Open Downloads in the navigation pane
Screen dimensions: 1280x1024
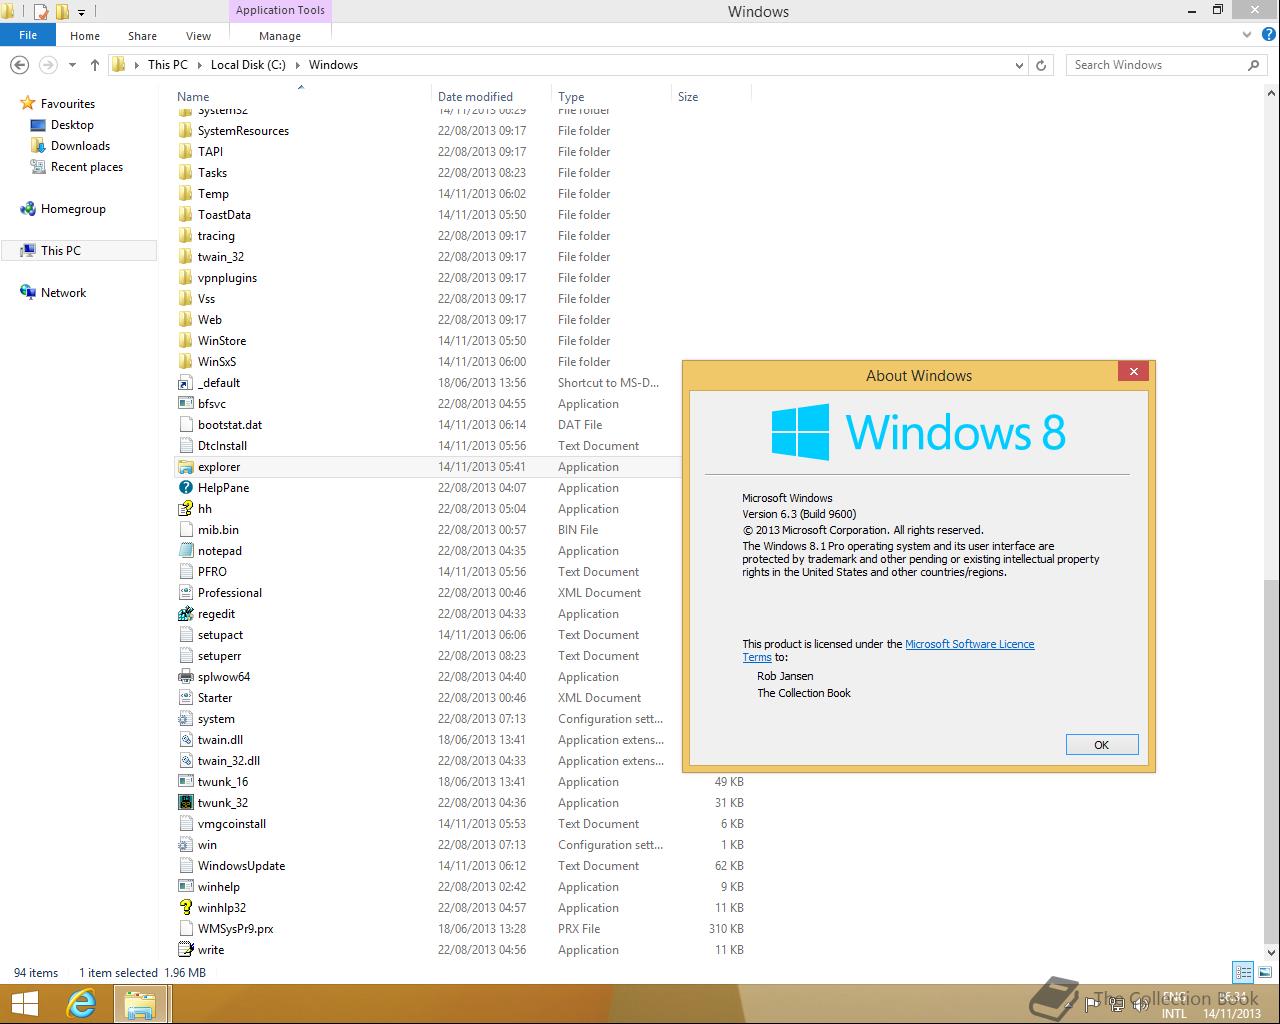[x=80, y=146]
